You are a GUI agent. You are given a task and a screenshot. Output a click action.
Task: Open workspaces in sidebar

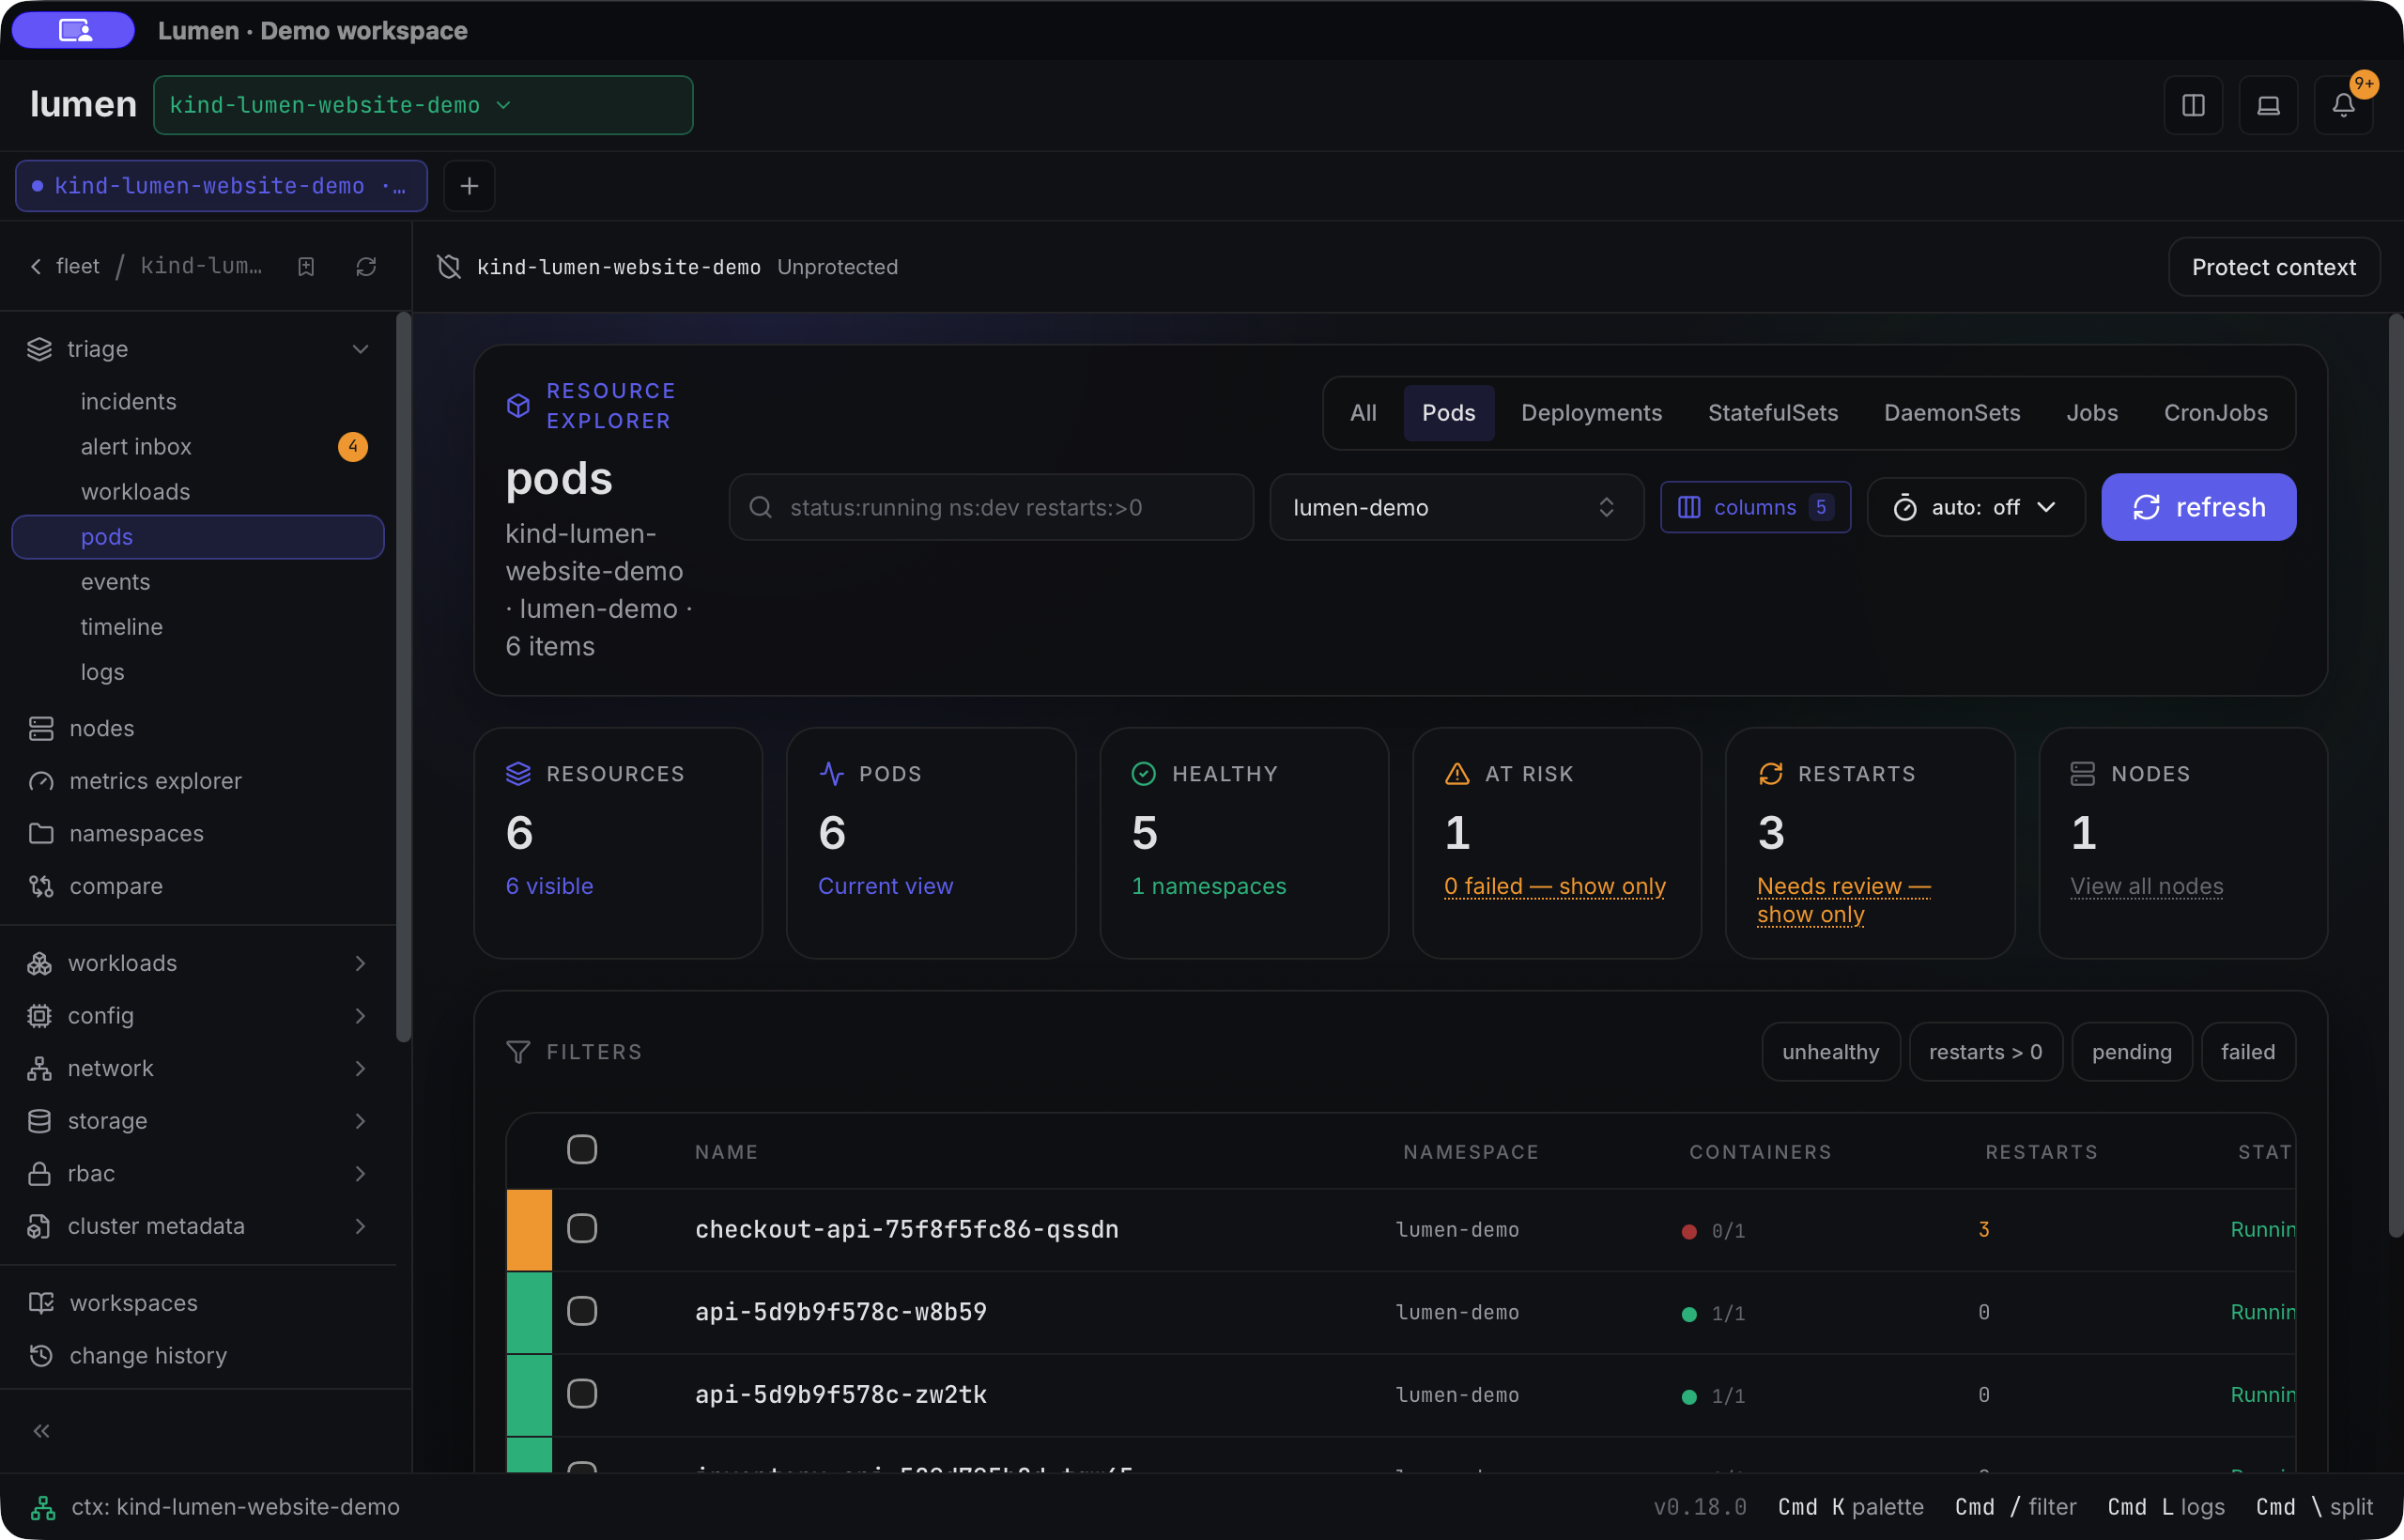pos(133,1303)
